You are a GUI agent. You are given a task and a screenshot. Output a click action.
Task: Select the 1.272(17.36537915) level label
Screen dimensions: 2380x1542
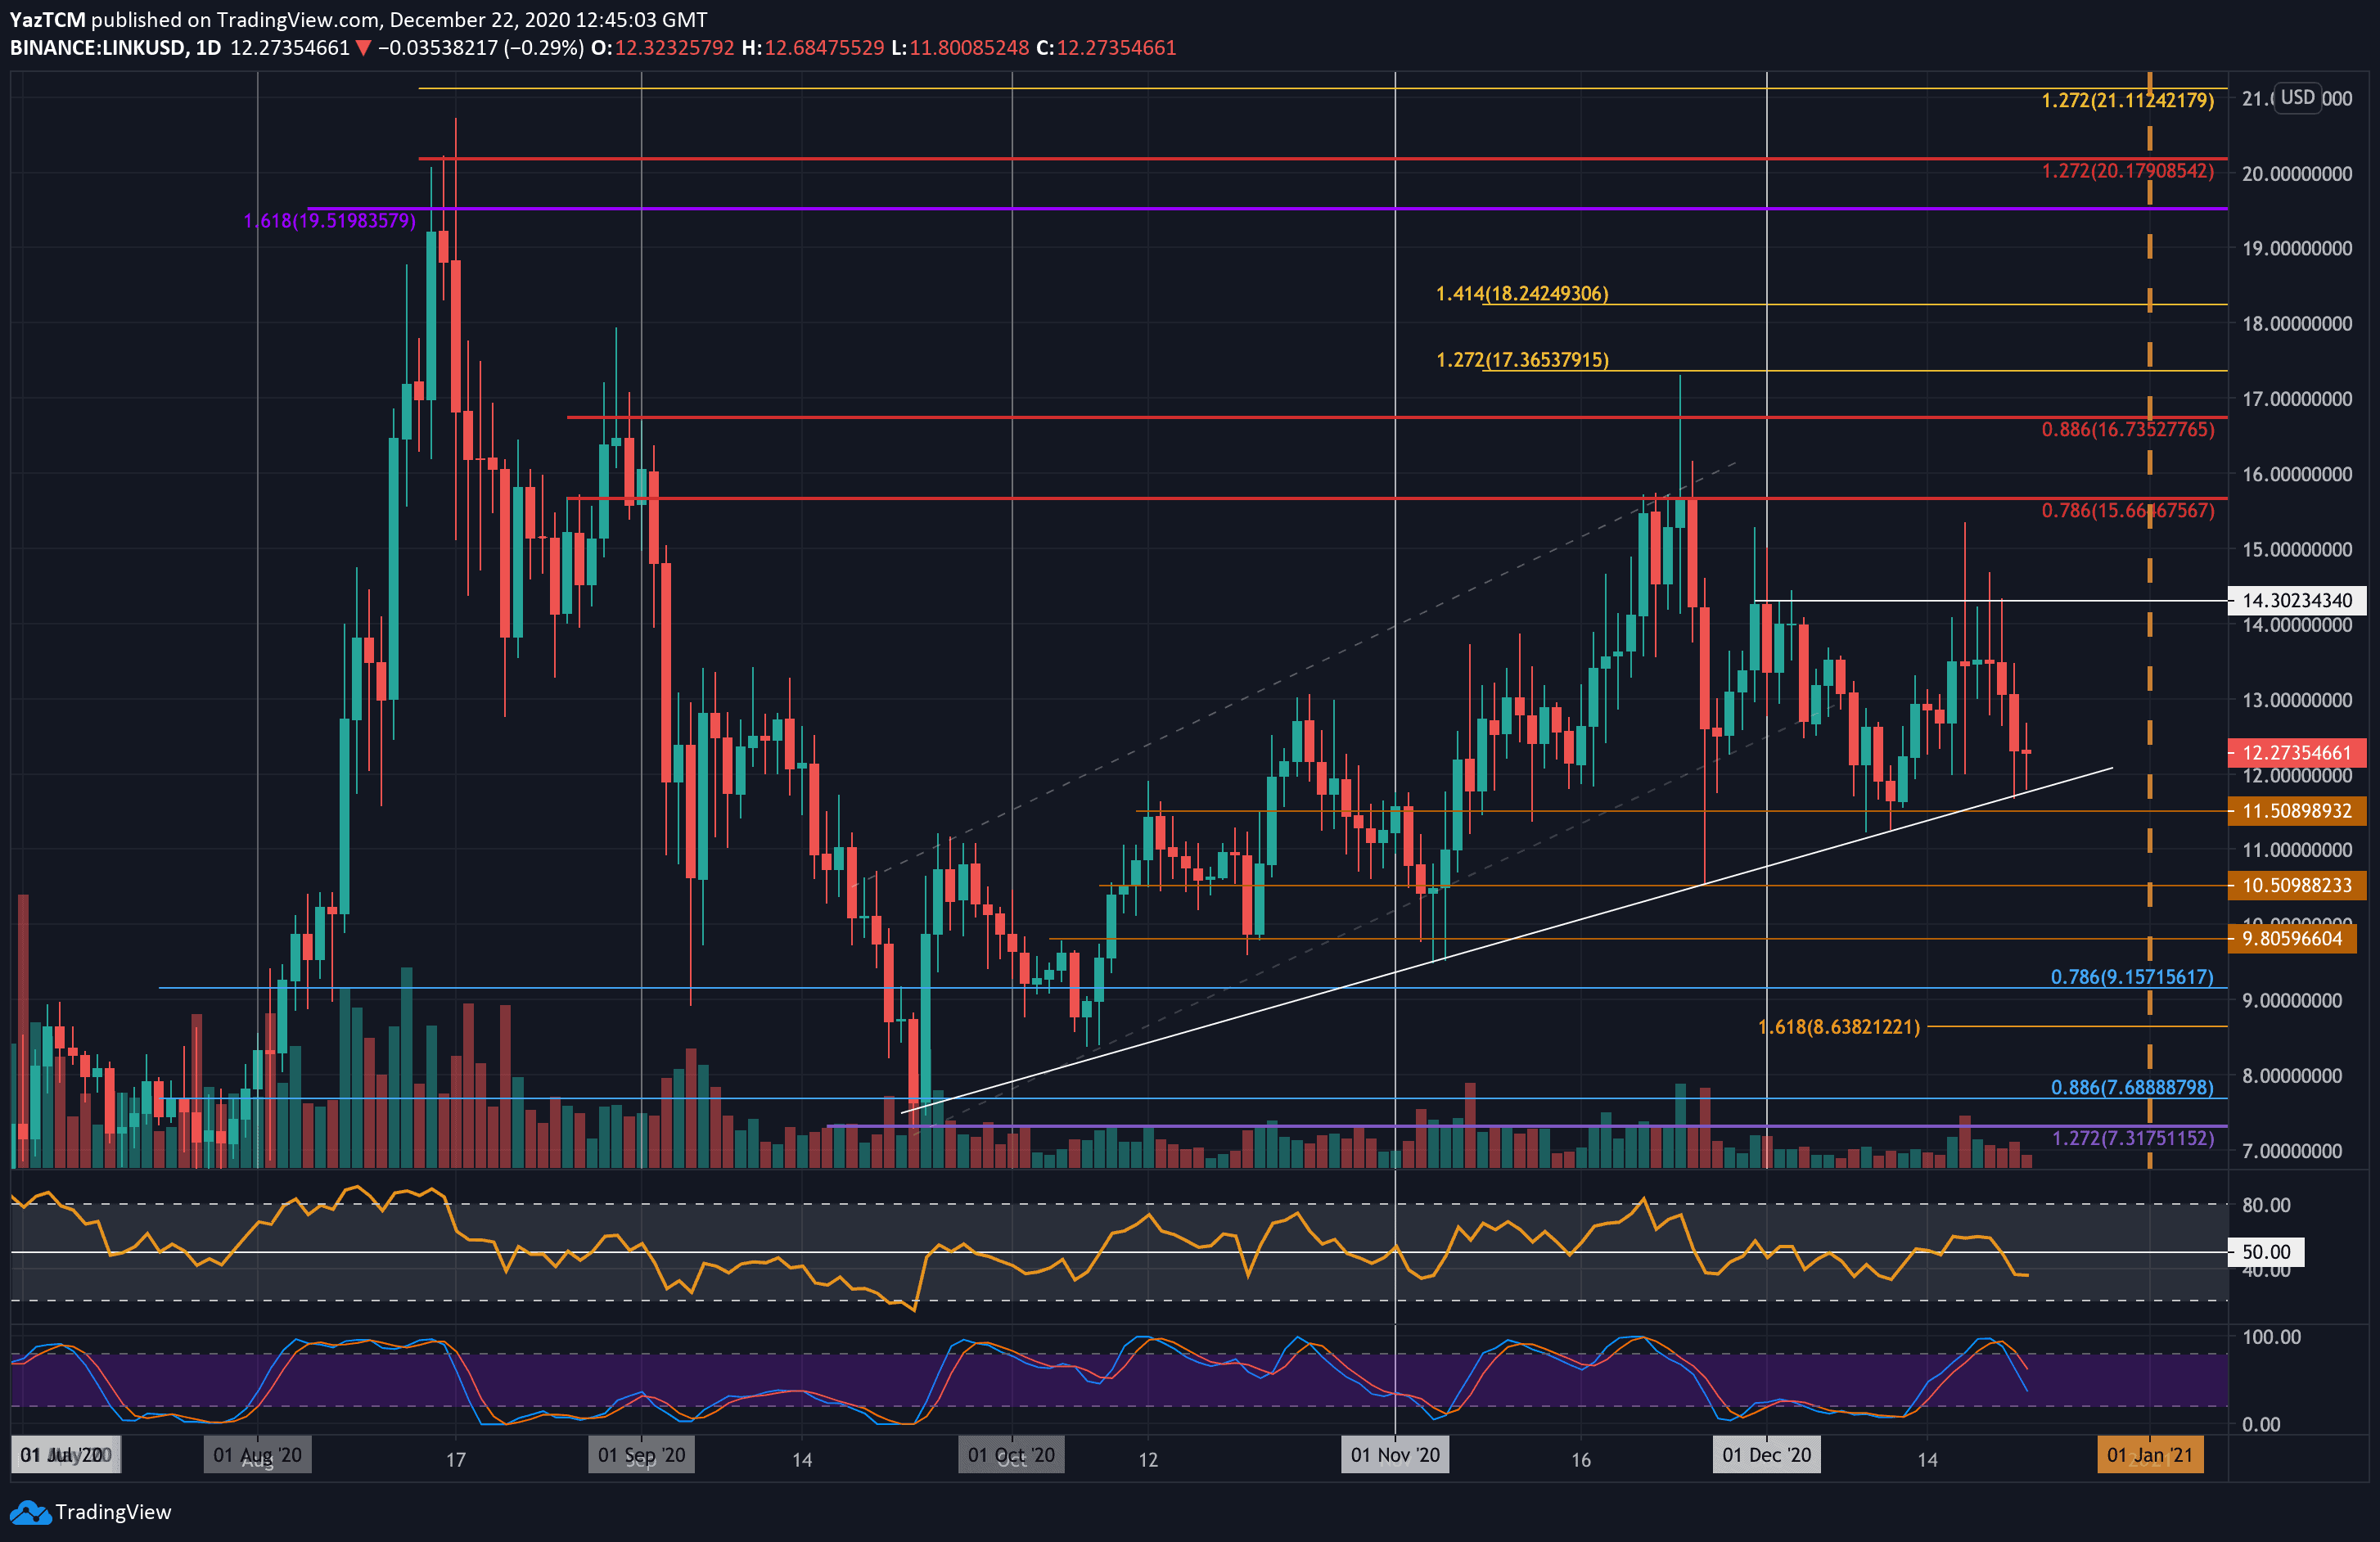1522,359
